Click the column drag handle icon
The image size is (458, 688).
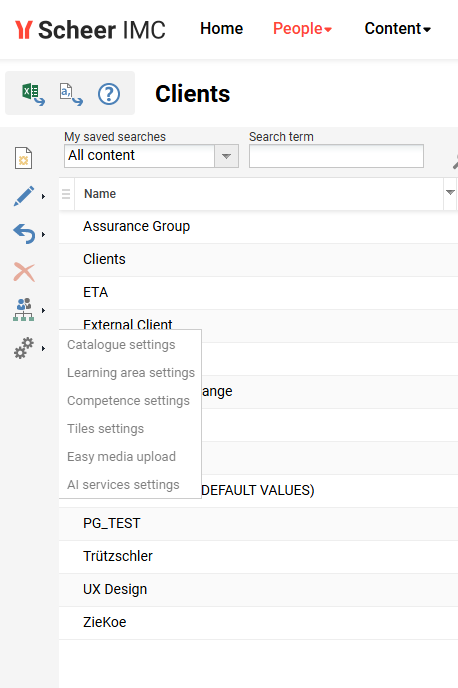[66, 194]
